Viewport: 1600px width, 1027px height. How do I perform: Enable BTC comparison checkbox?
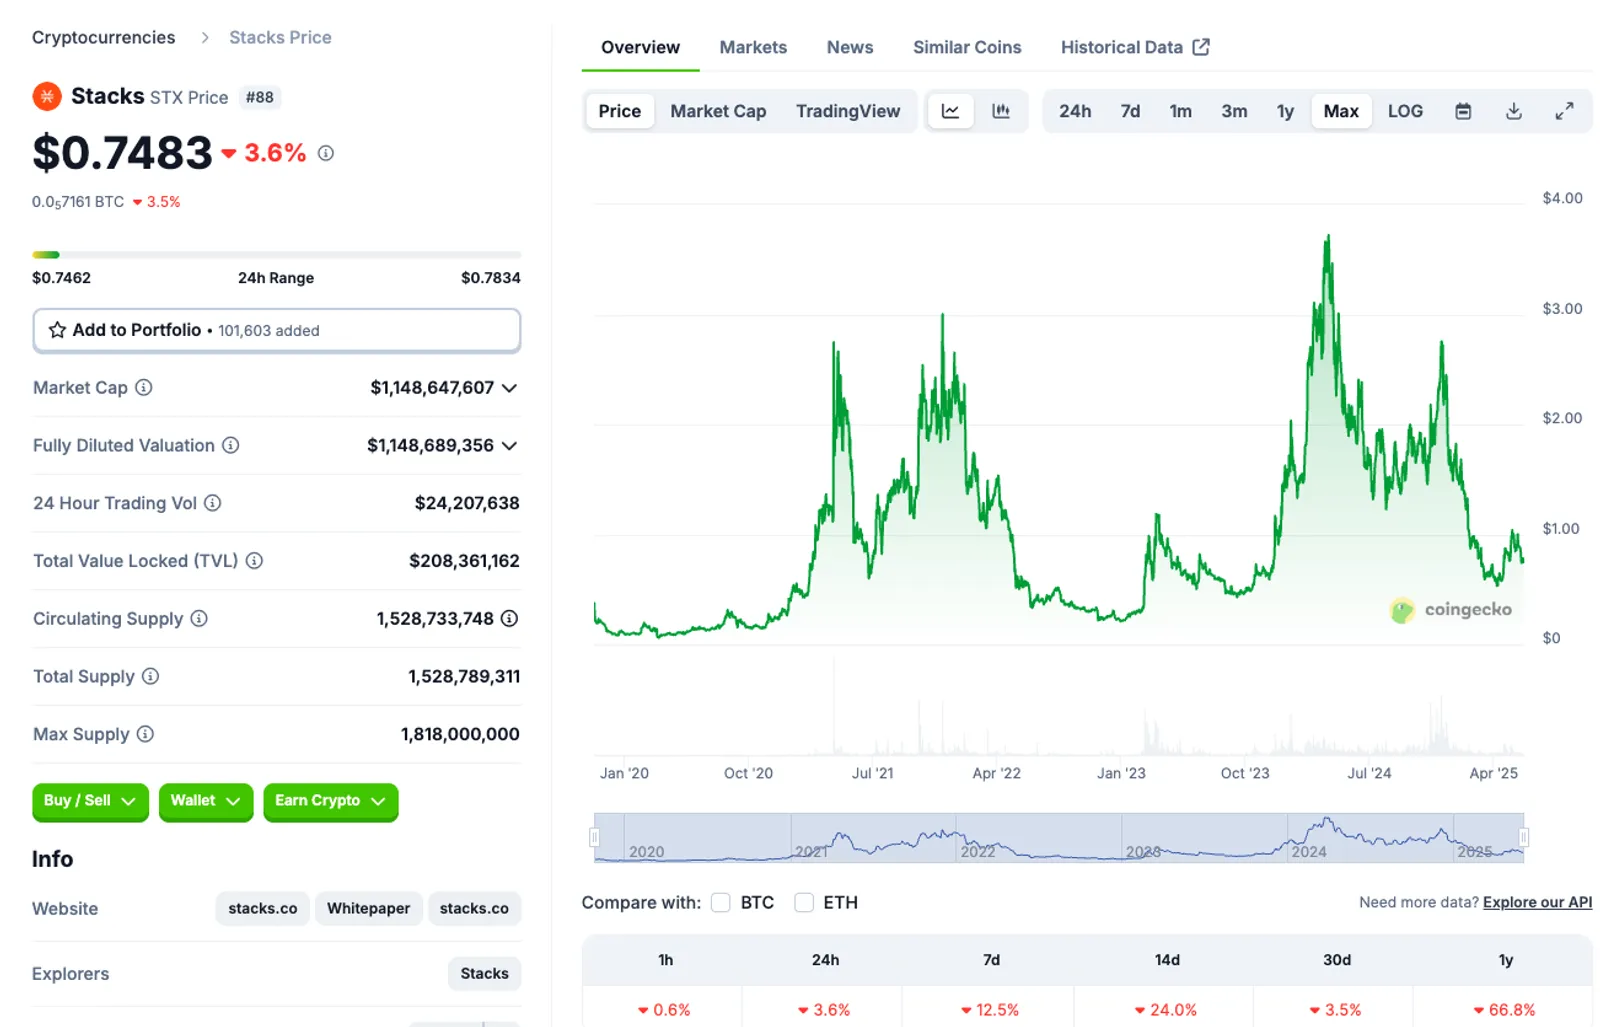pos(721,902)
